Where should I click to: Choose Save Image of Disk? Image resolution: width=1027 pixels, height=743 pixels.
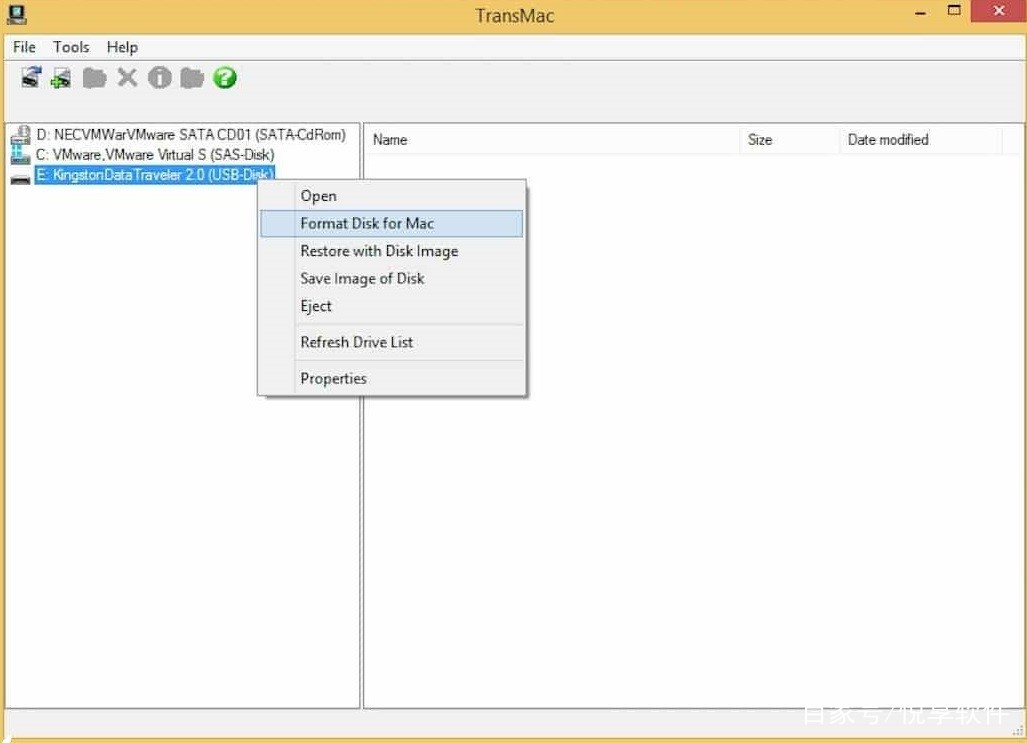click(x=392, y=278)
